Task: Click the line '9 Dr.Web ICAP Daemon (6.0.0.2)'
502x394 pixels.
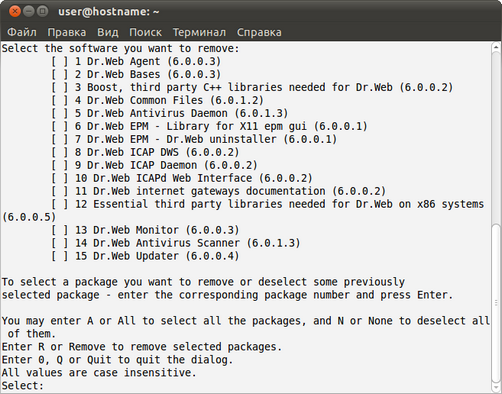Action: [166, 165]
